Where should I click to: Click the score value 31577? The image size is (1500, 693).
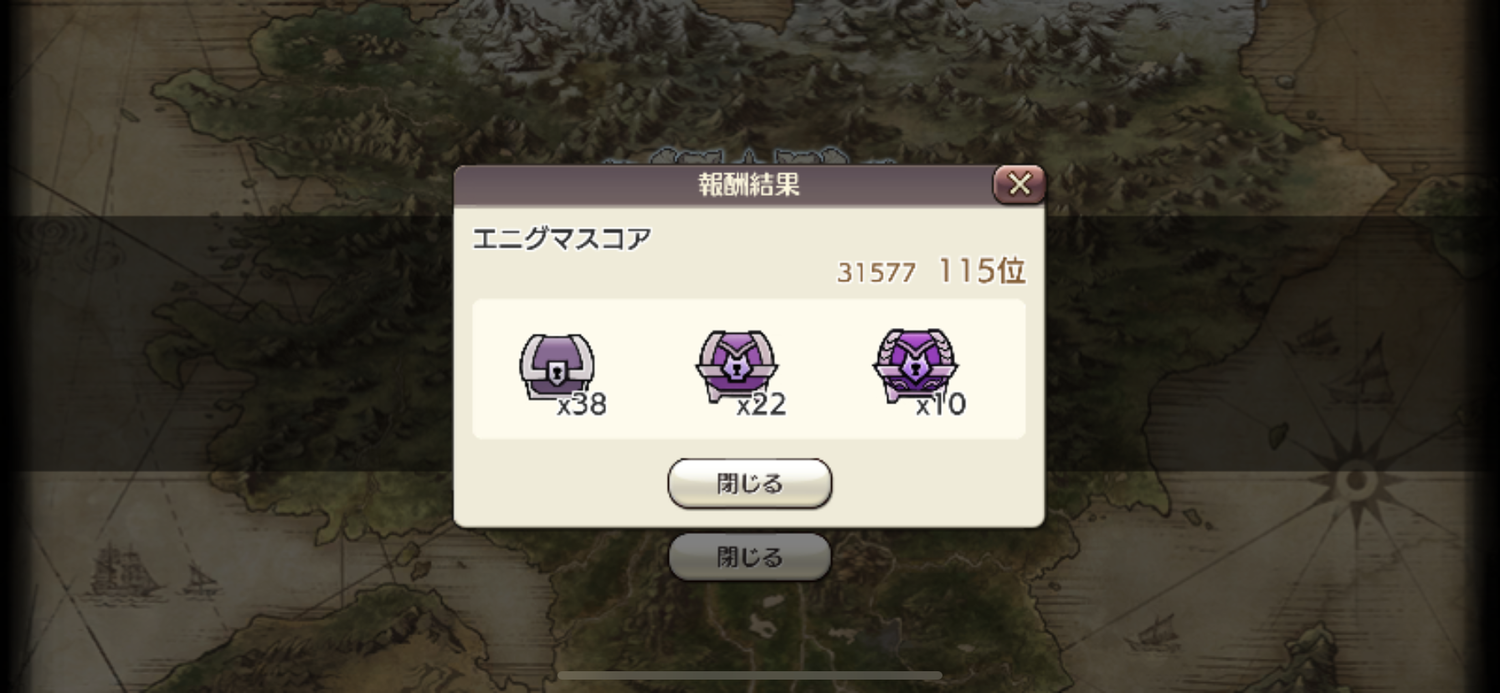pyautogui.click(x=877, y=273)
